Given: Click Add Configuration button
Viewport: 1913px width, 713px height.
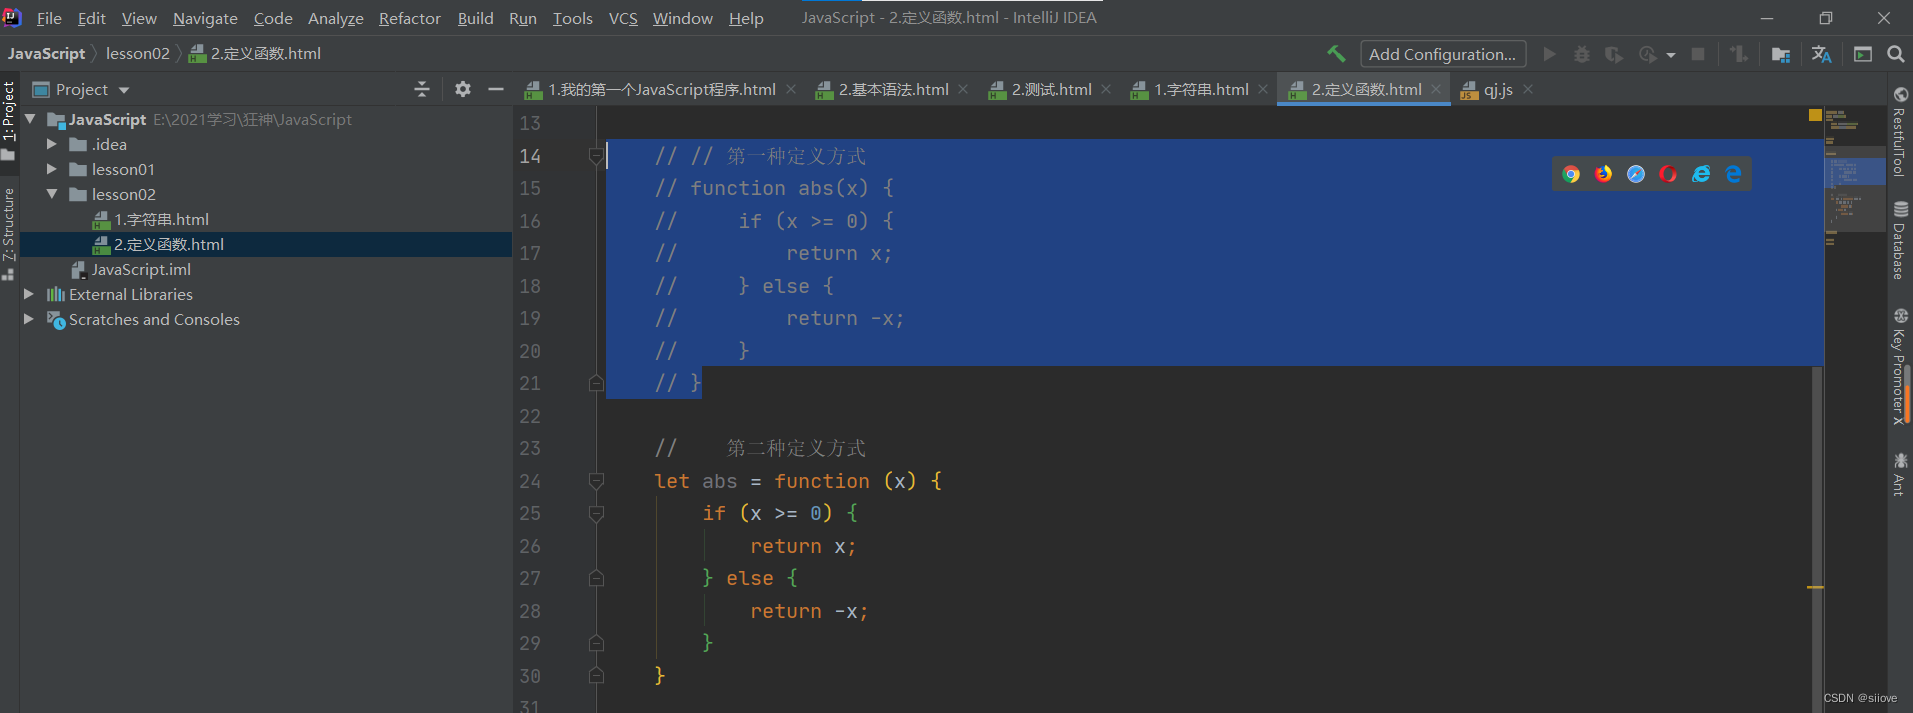Looking at the screenshot, I should (x=1443, y=54).
